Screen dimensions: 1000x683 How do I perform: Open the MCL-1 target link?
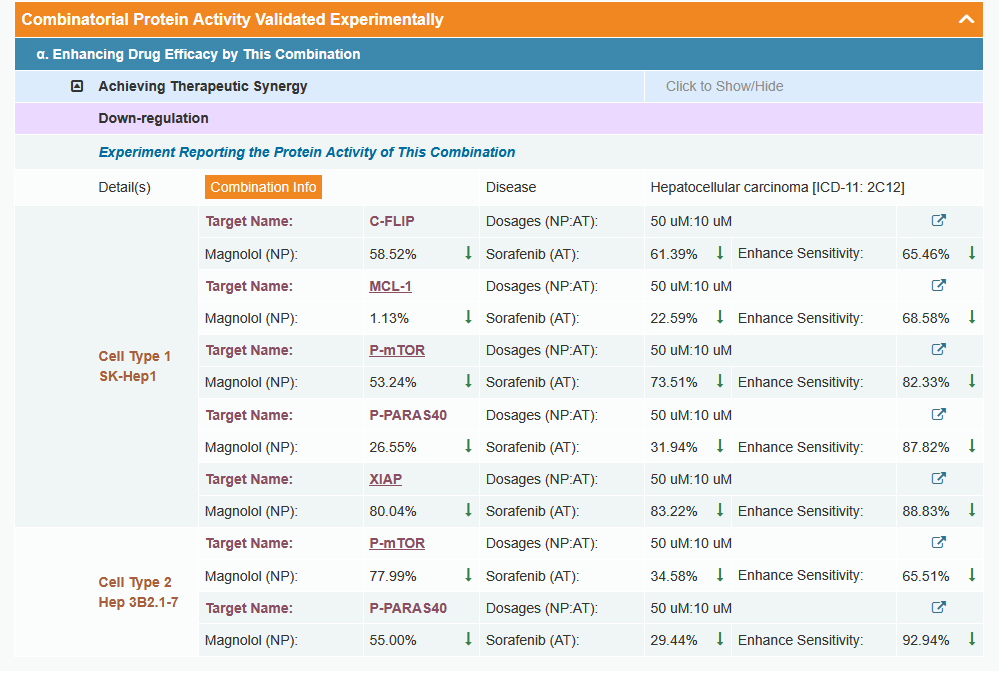pos(390,286)
